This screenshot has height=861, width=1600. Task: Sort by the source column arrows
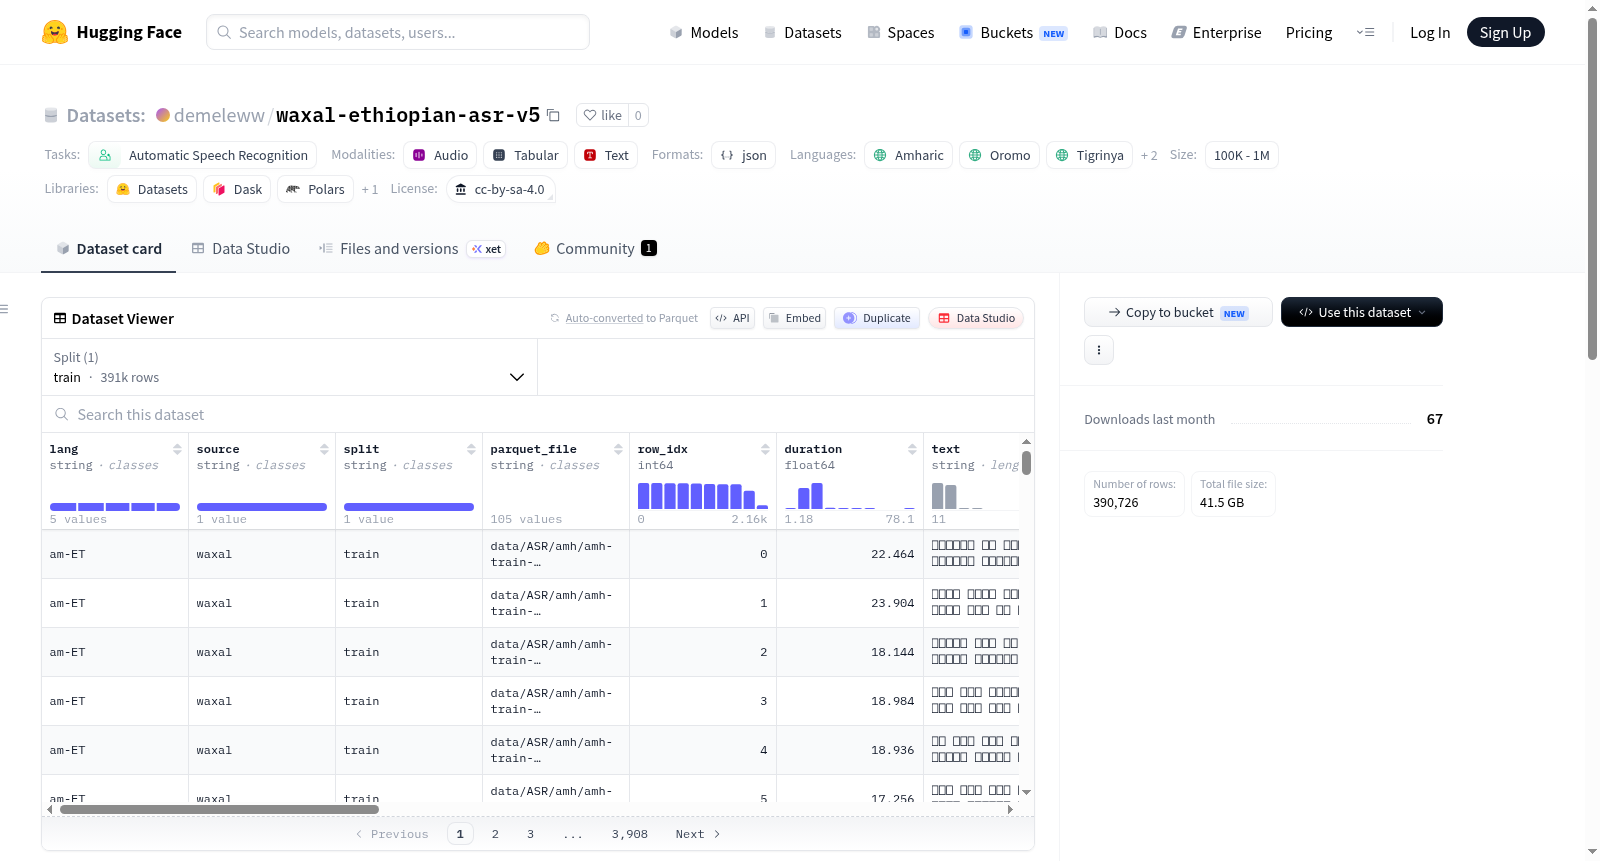(324, 449)
